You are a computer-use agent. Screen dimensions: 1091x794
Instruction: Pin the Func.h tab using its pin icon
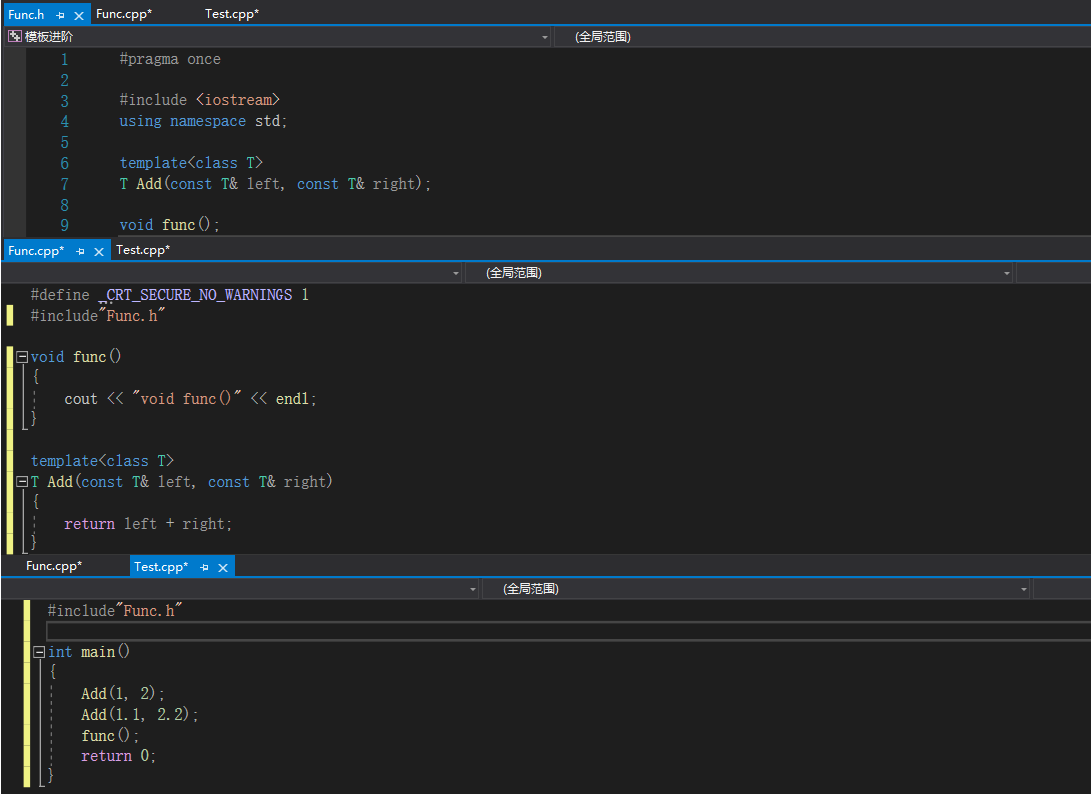point(61,15)
